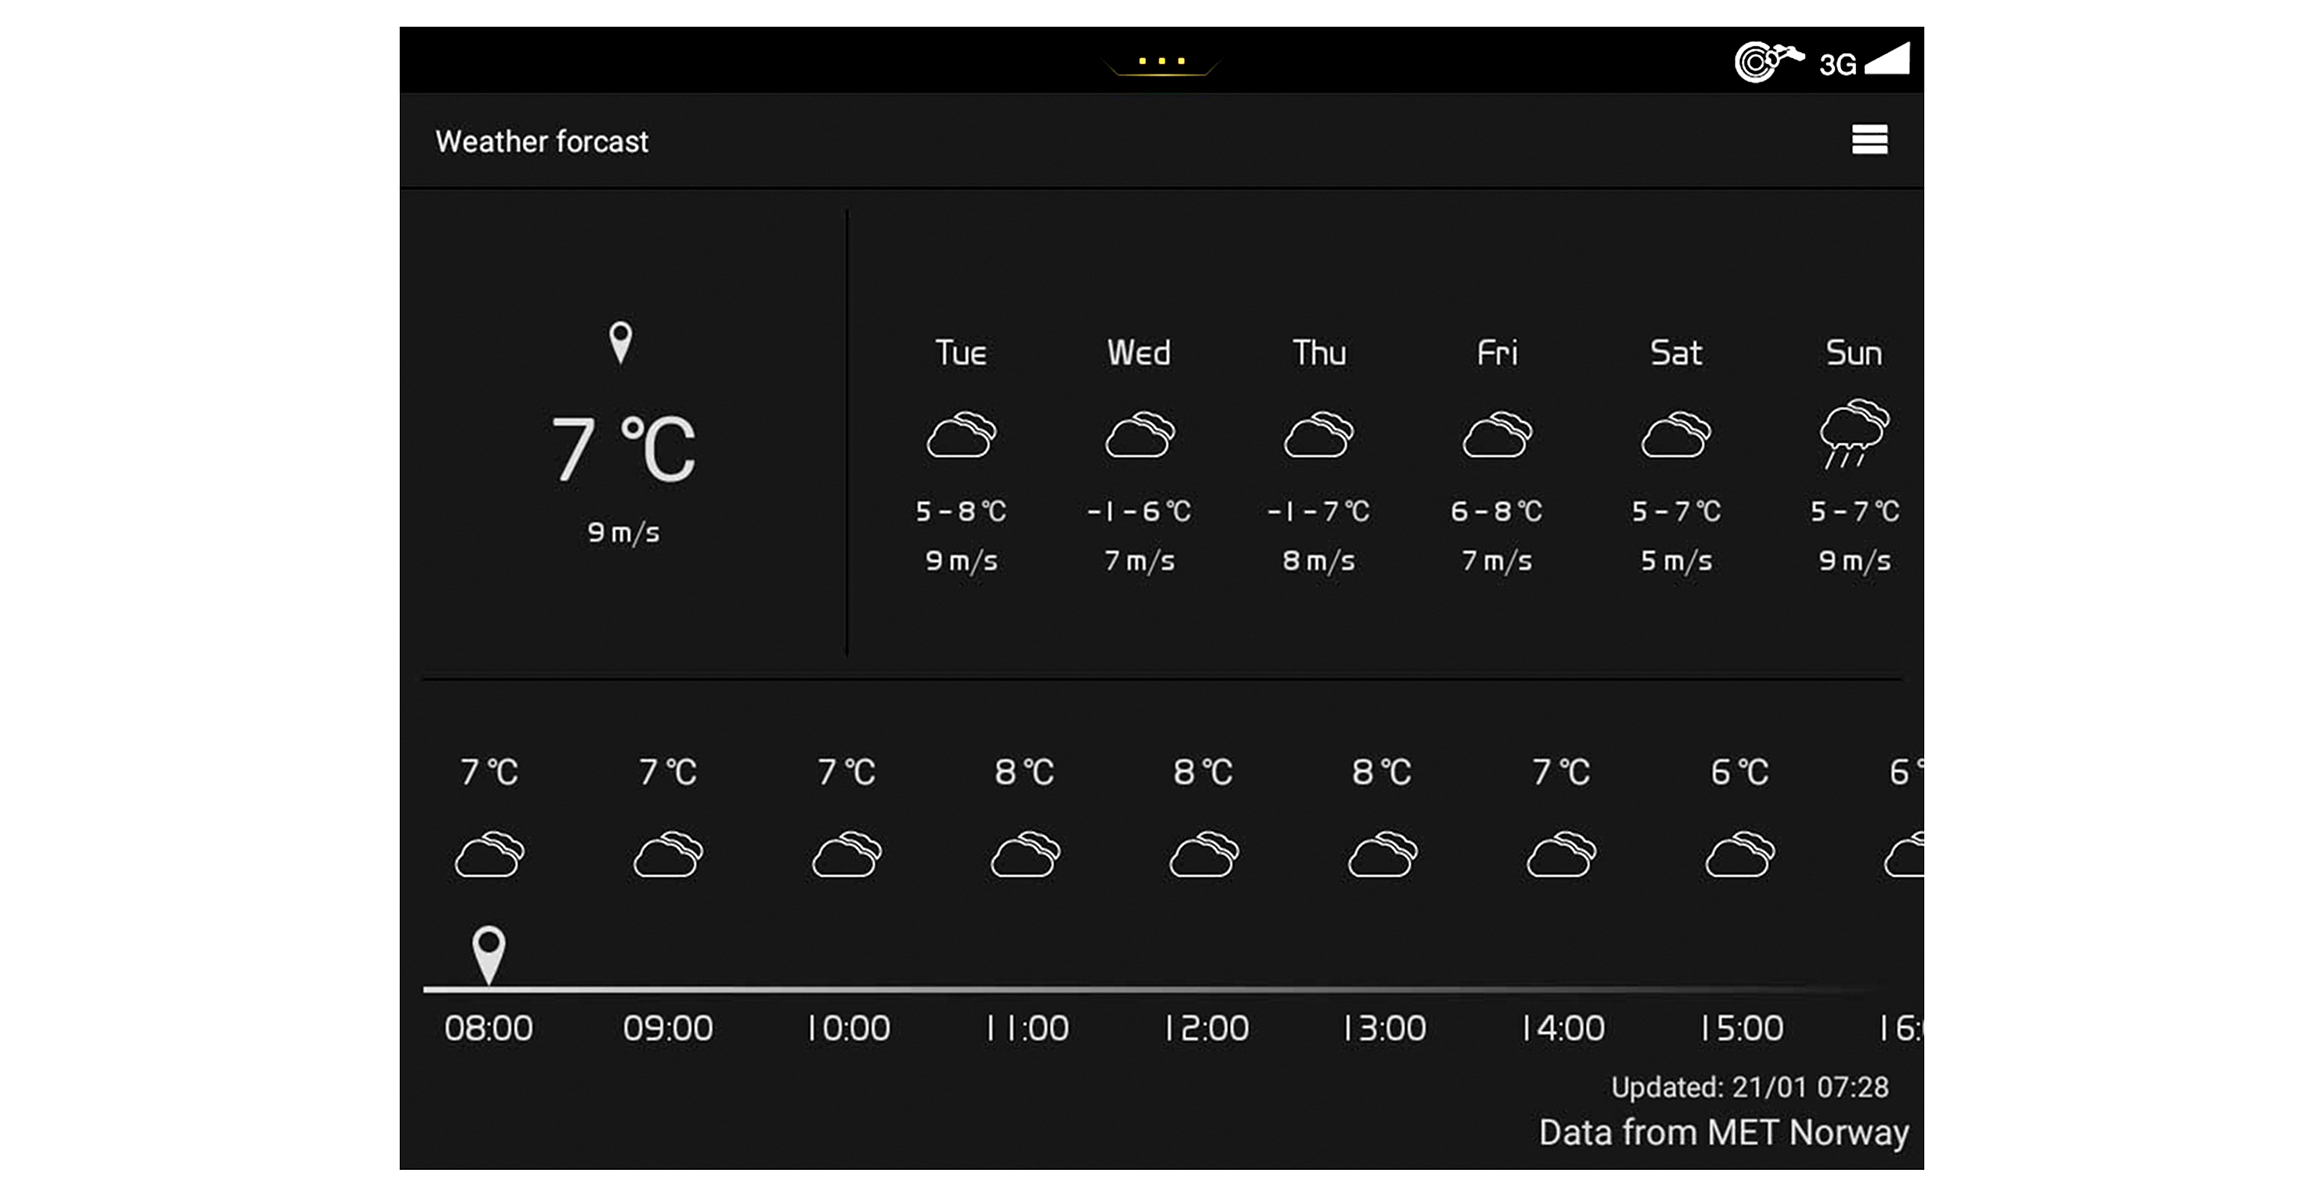Select Friday's cloudy weather icon
Viewport: 2324px width, 1200px height.
pyautogui.click(x=1497, y=434)
